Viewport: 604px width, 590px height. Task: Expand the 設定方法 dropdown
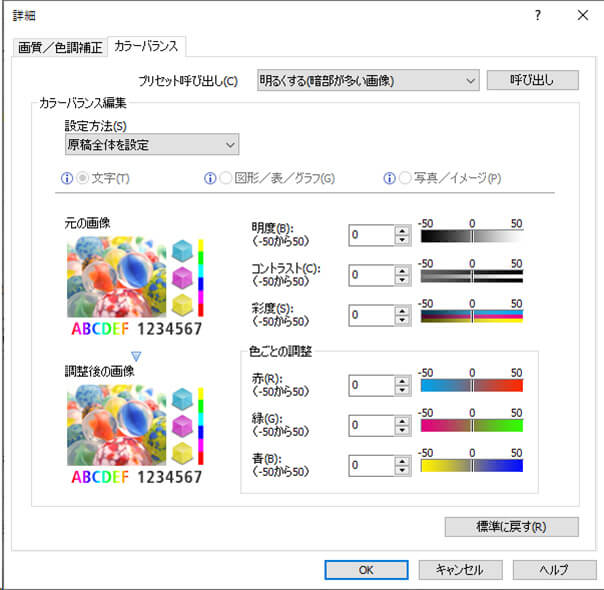pos(152,145)
